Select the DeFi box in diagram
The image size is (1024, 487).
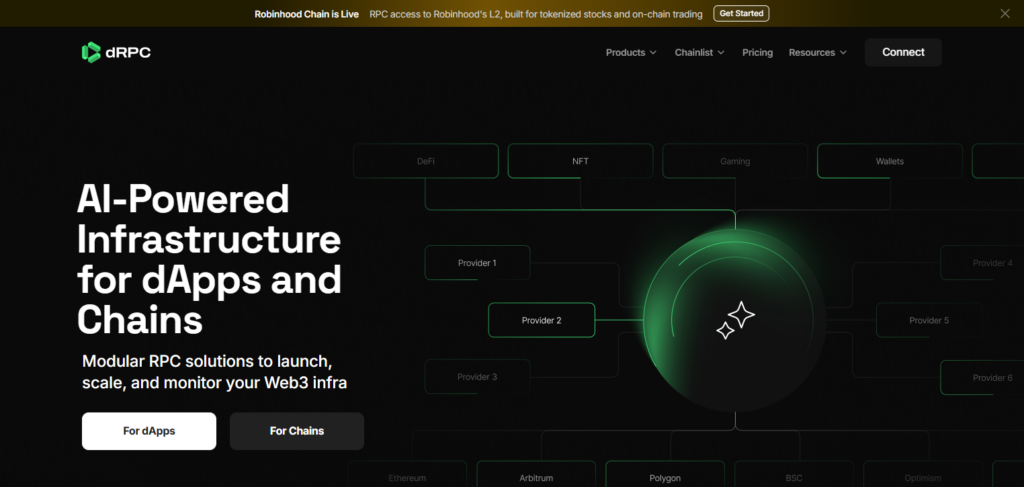(426, 161)
